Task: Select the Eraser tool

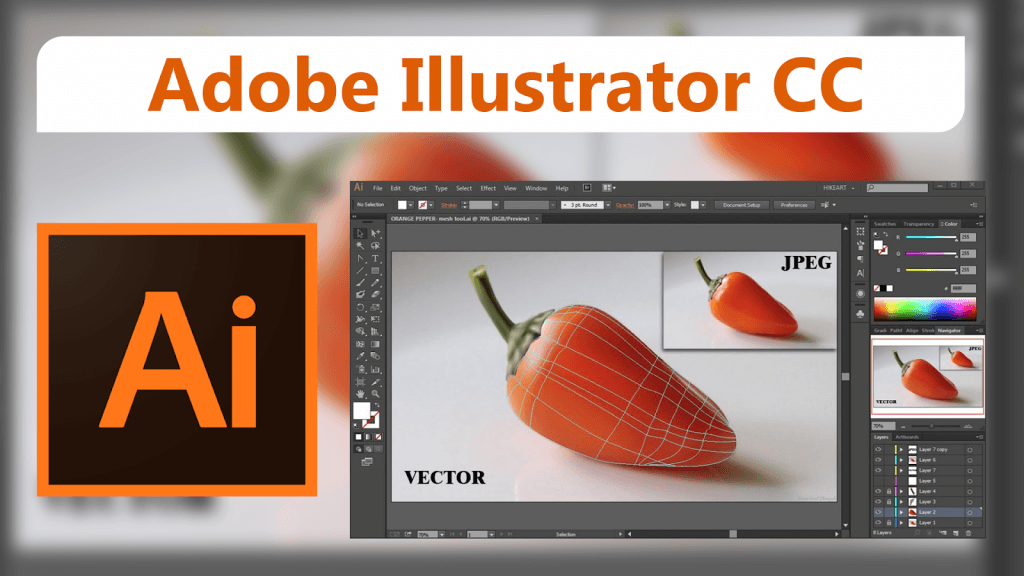Action: pos(375,295)
